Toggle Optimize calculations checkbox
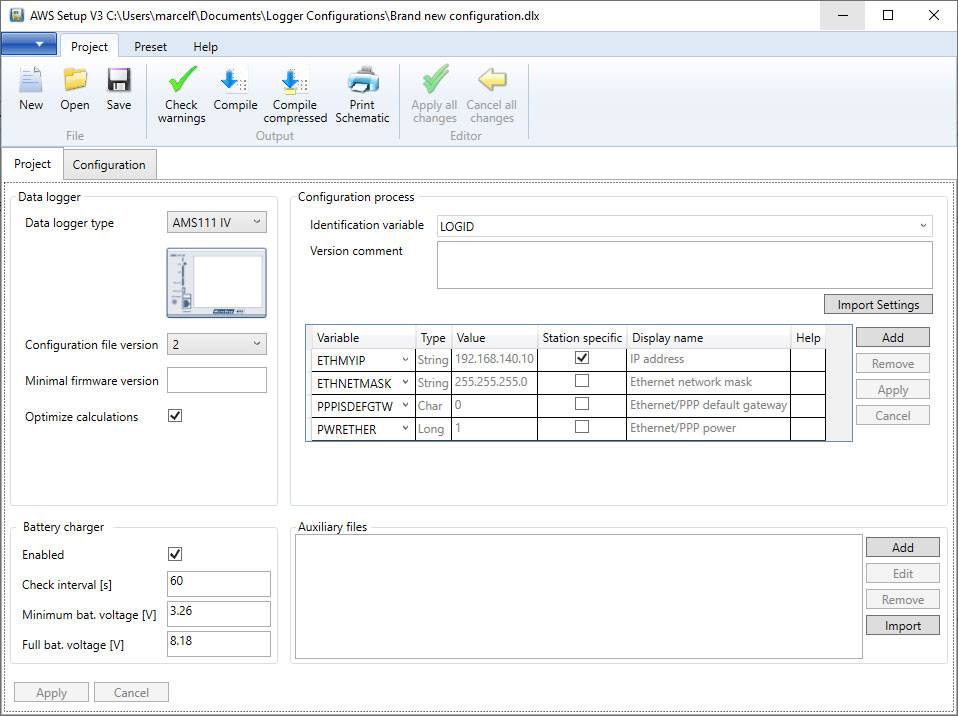This screenshot has height=716, width=958. click(x=175, y=416)
